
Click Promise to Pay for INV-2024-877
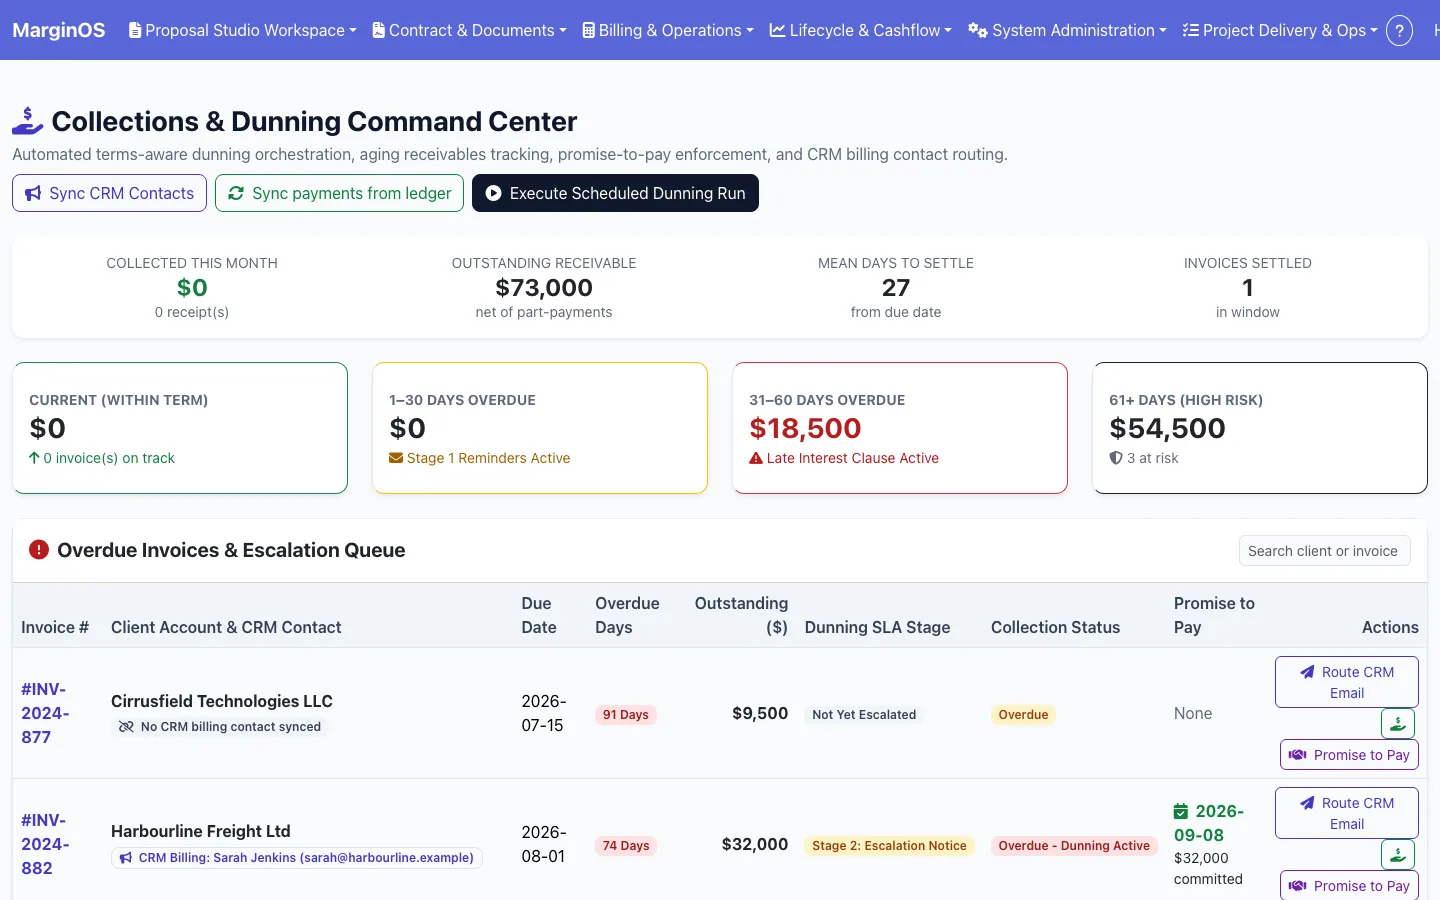[1349, 755]
